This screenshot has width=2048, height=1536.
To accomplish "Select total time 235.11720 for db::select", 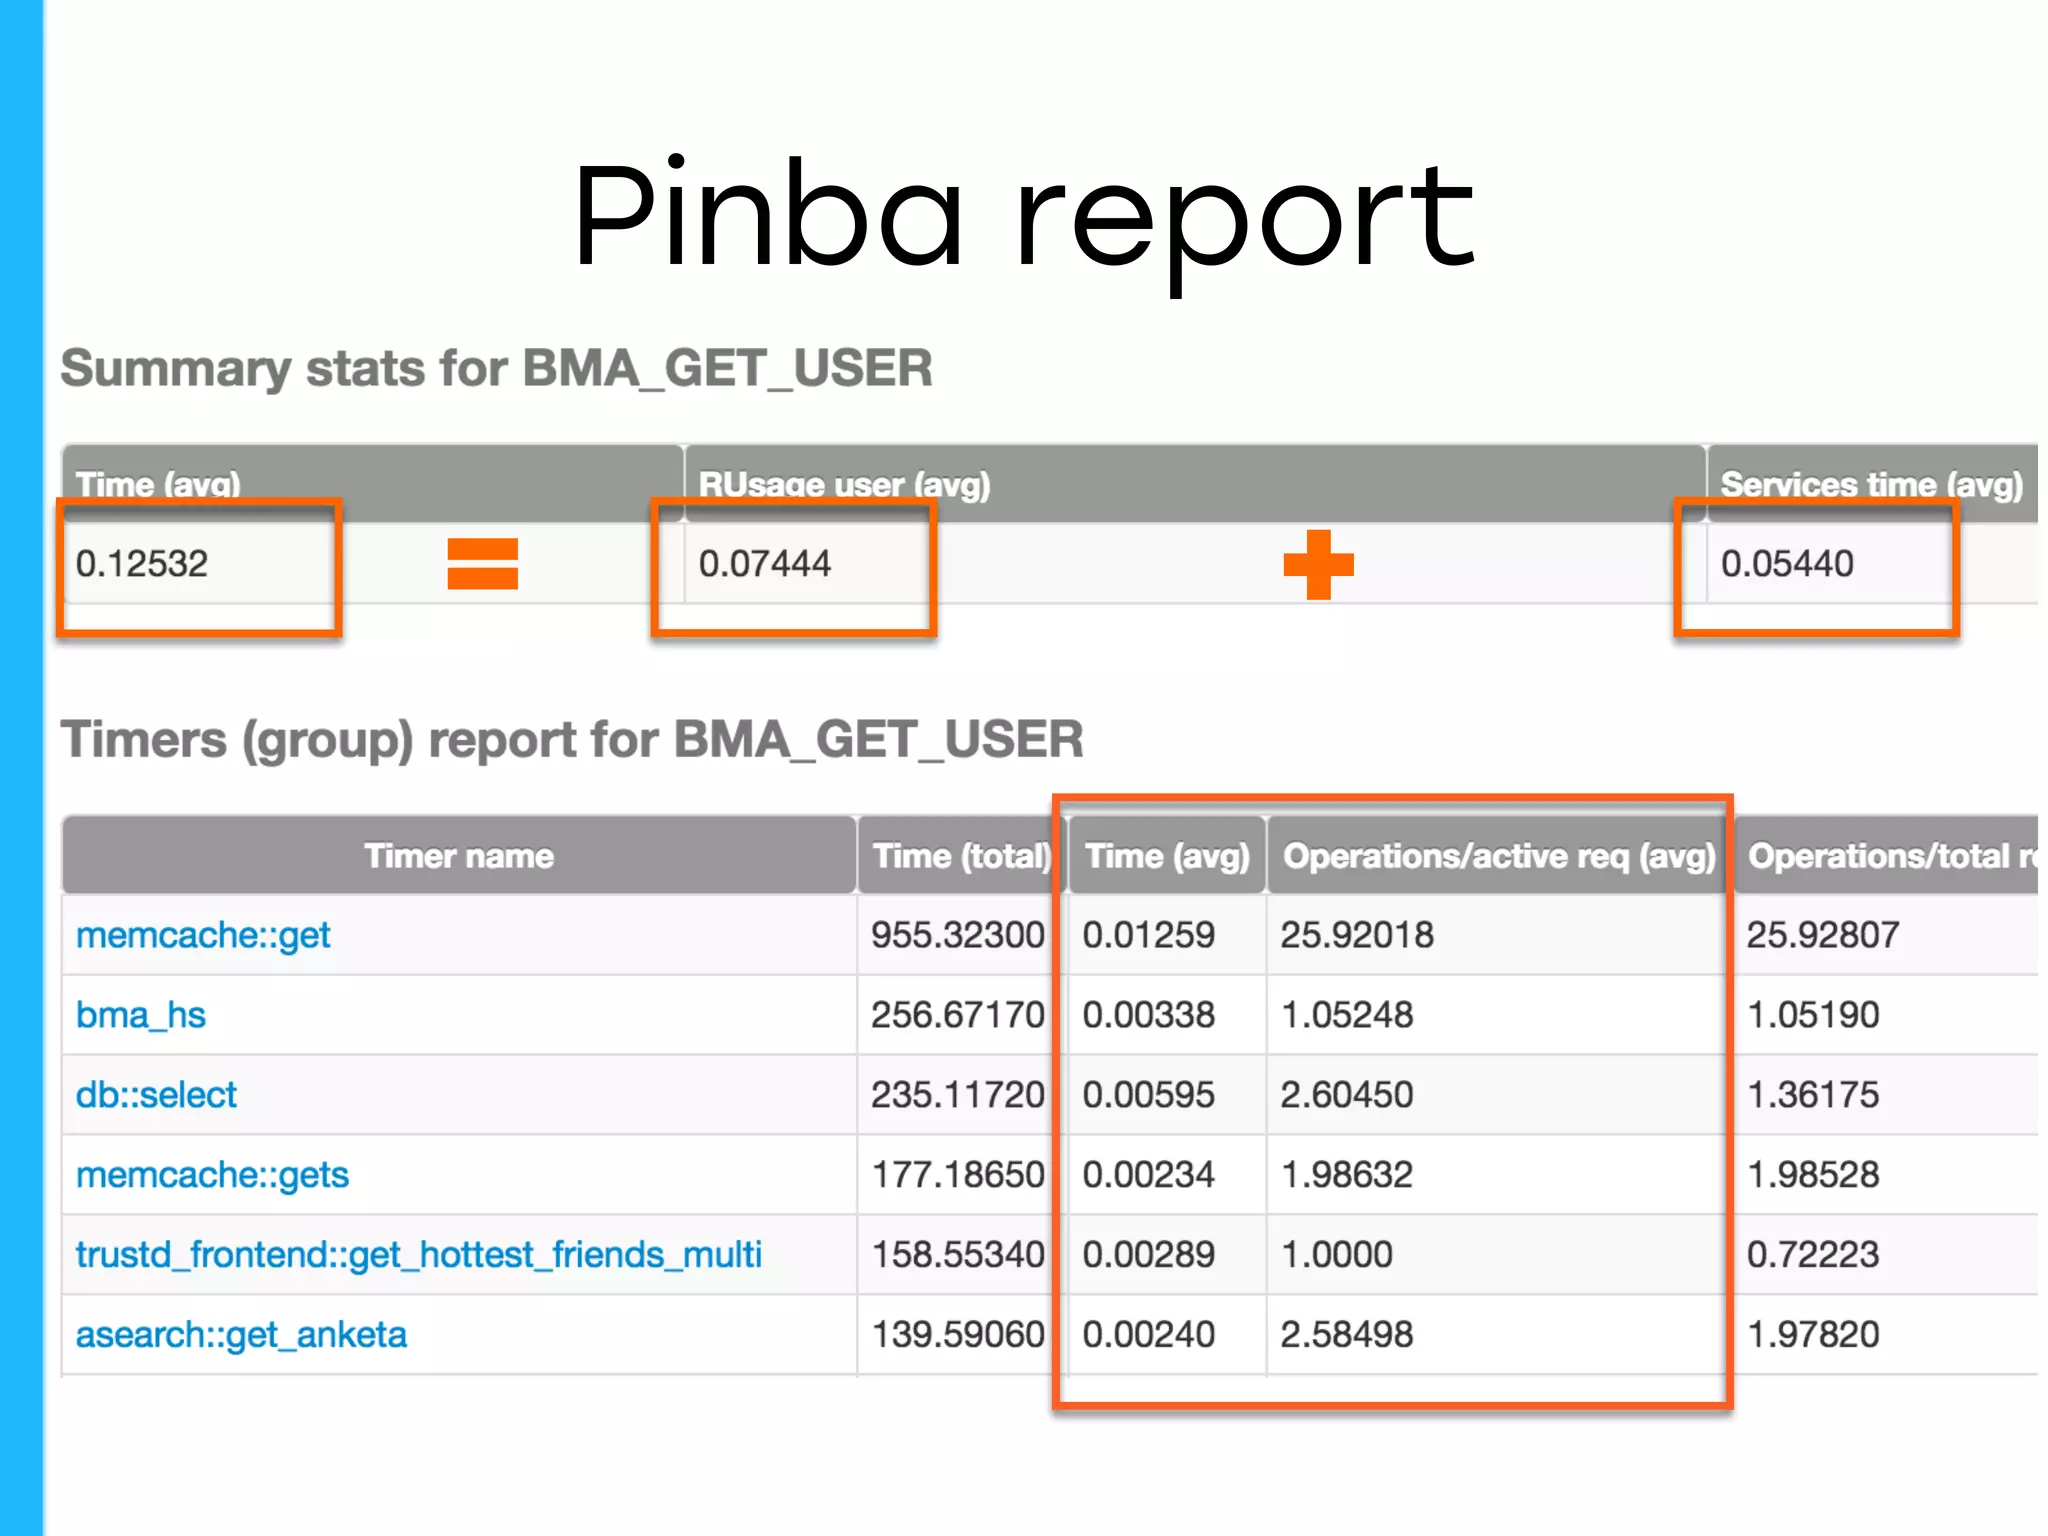I will coord(958,1095).
